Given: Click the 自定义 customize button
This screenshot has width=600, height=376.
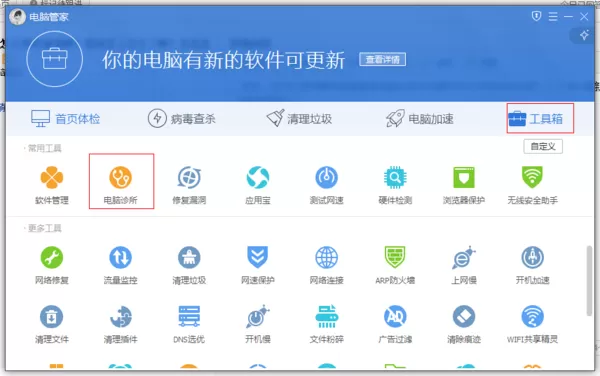Looking at the screenshot, I should 543,146.
